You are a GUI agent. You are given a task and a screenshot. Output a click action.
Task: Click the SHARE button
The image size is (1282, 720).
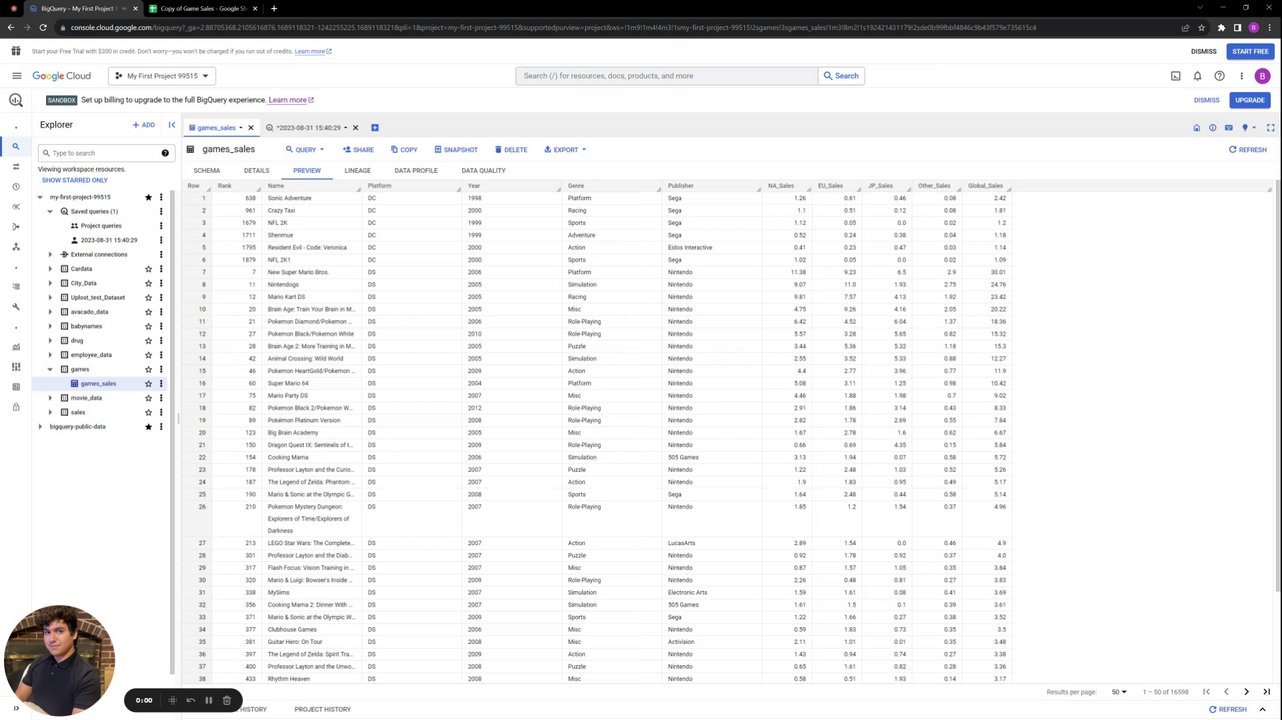click(358, 150)
